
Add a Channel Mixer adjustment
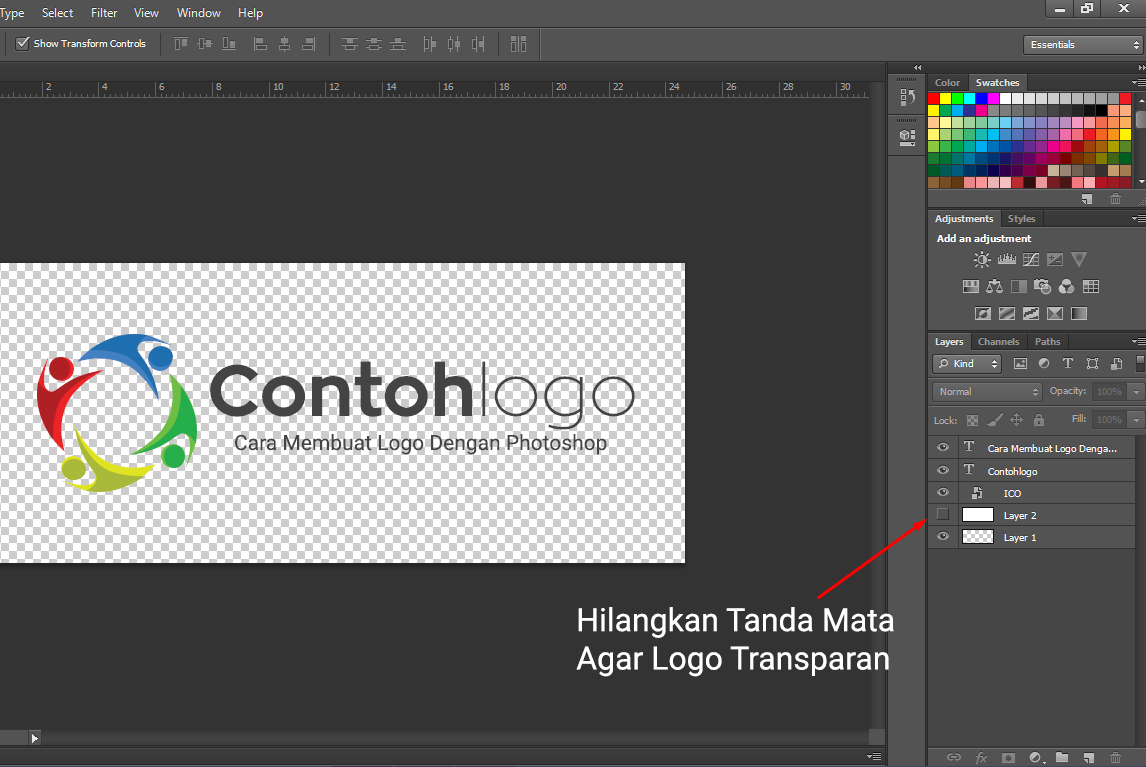click(1066, 287)
